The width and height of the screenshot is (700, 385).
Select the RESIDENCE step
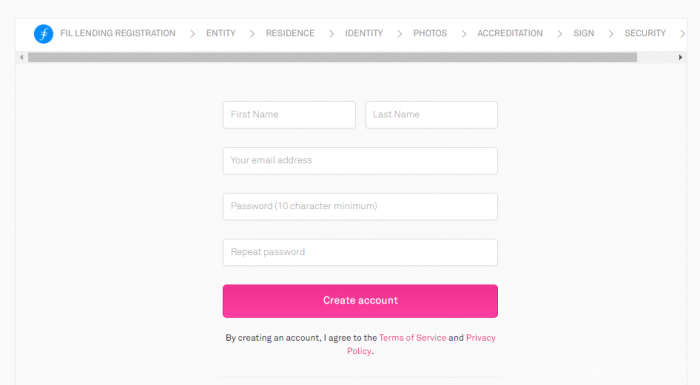point(290,33)
